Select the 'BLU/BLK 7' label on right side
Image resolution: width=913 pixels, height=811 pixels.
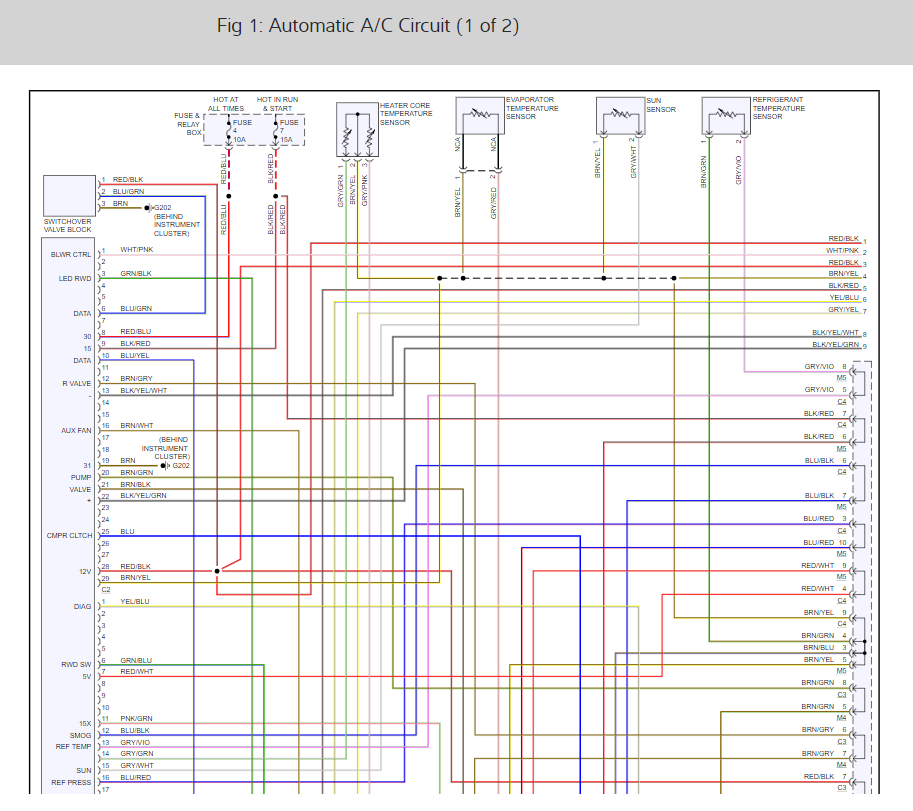[x=825, y=495]
